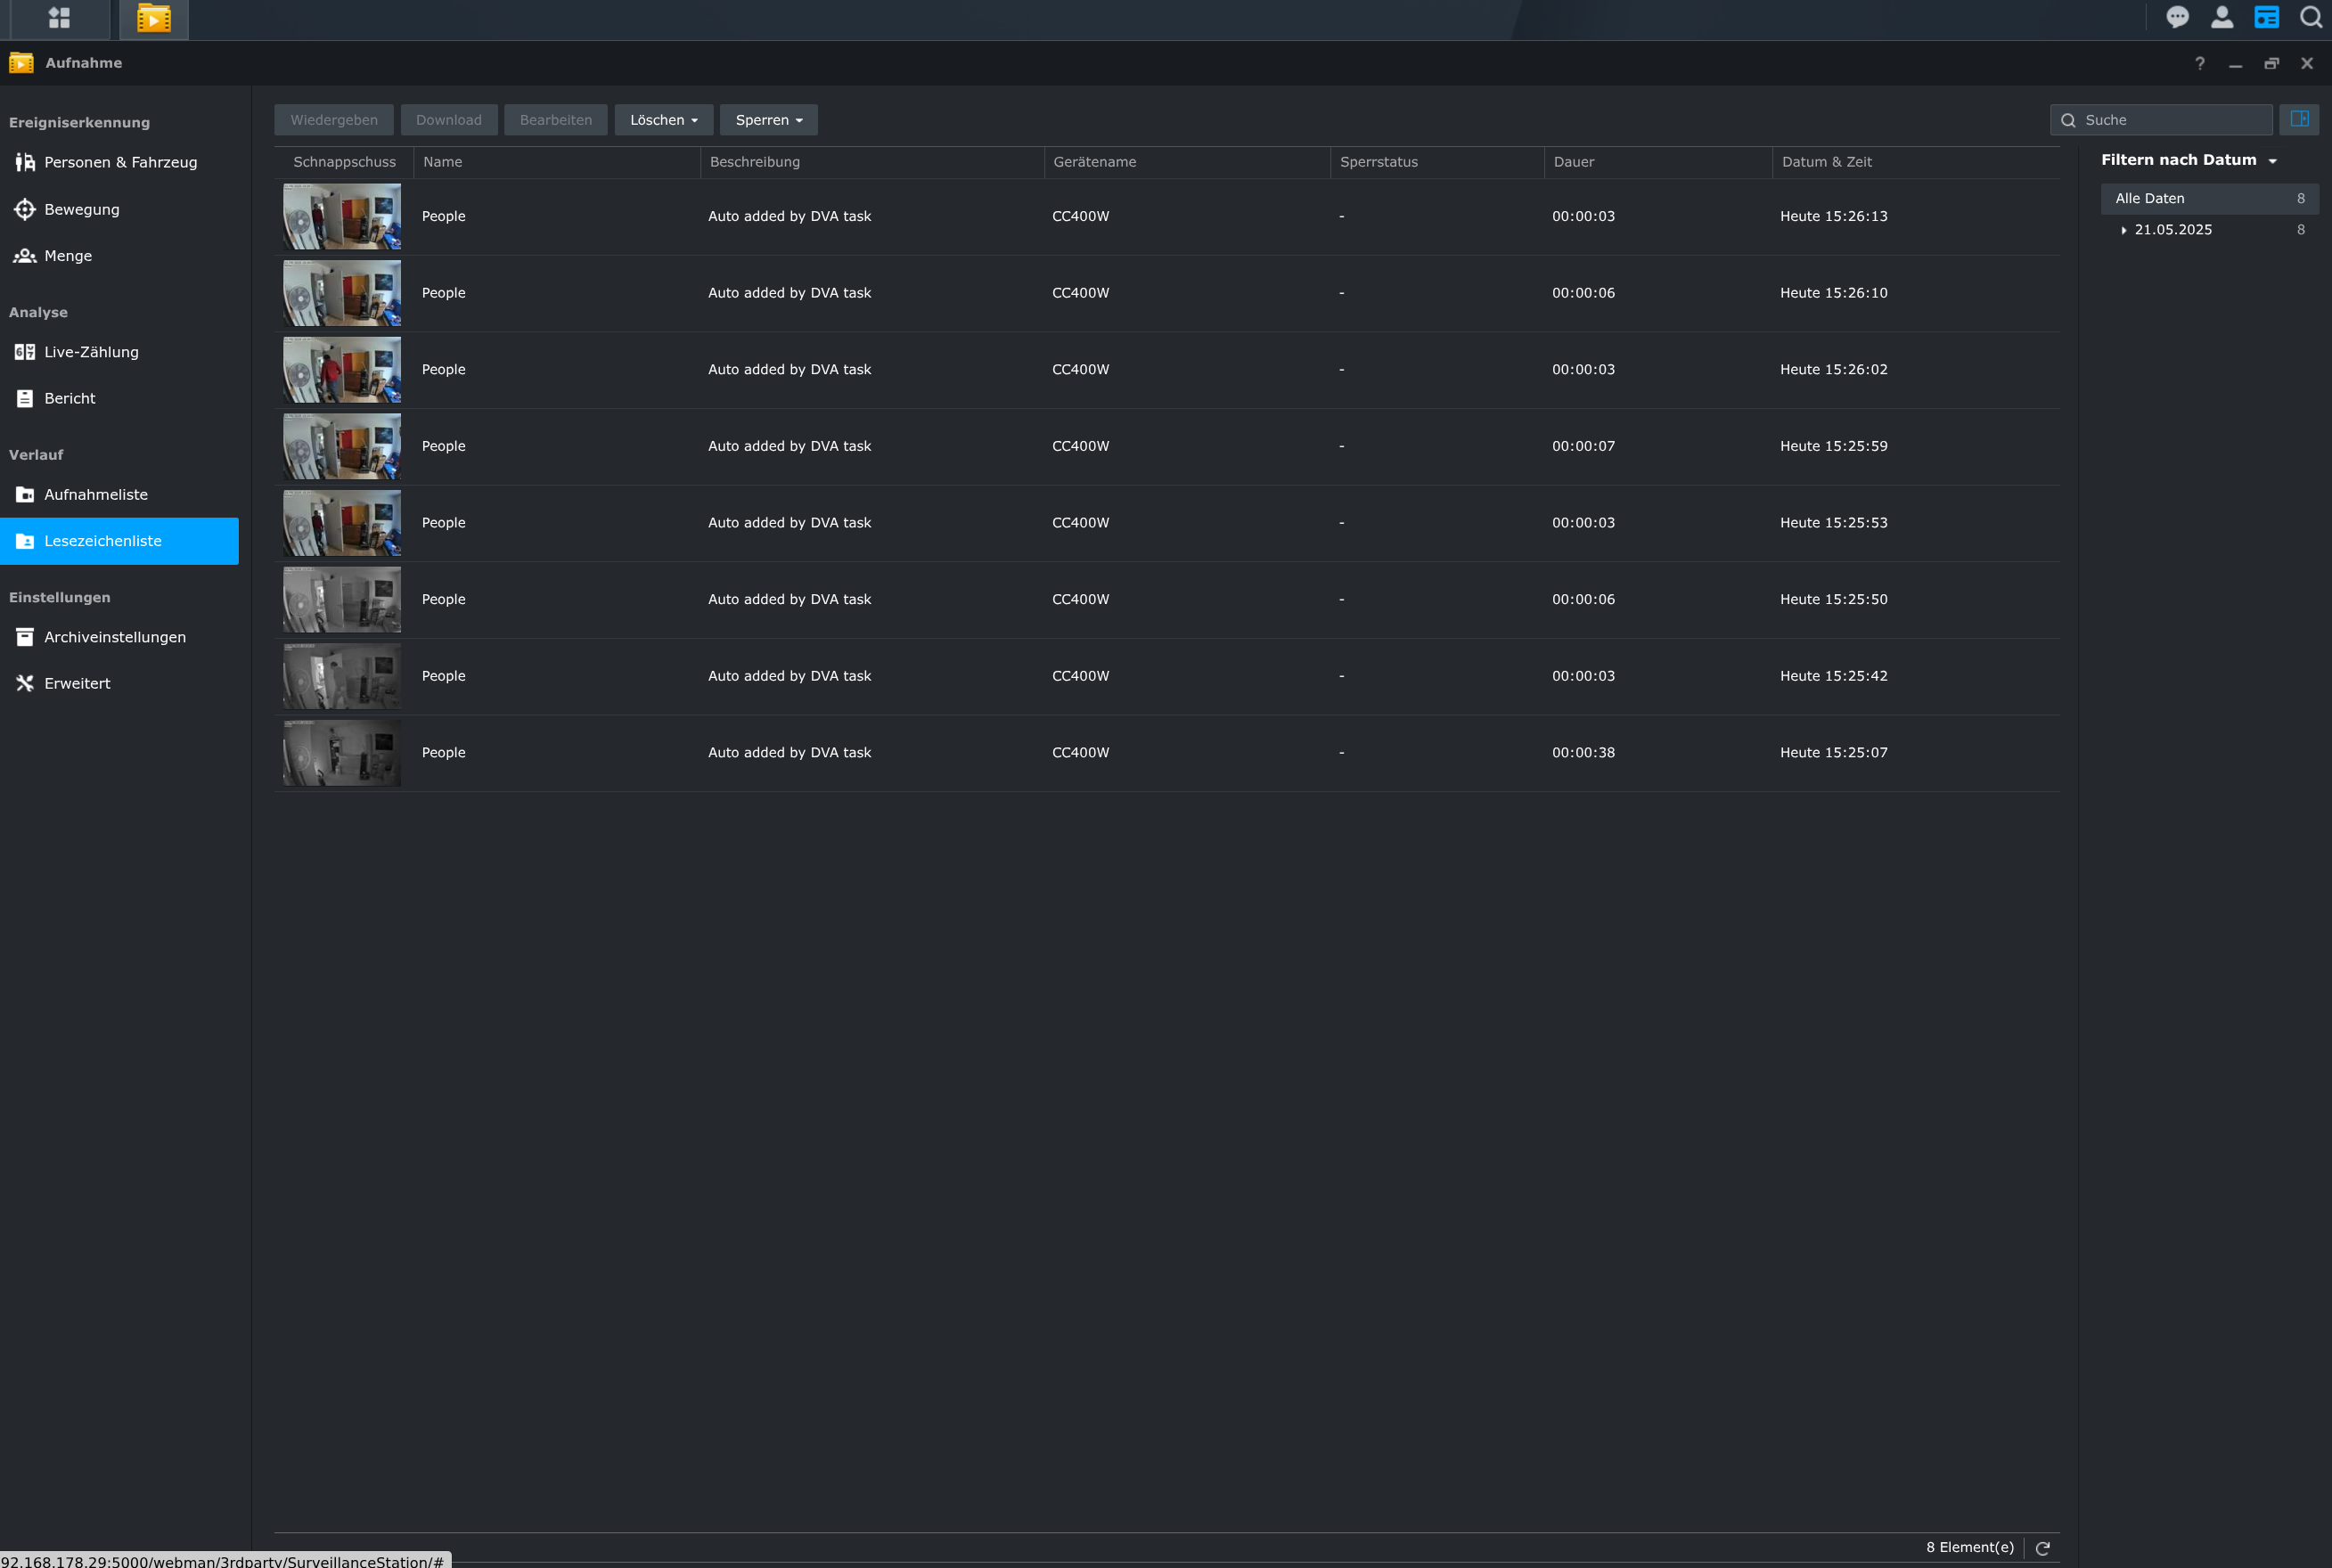The width and height of the screenshot is (2332, 1568).
Task: Open the user account icon
Action: pos(2222,17)
